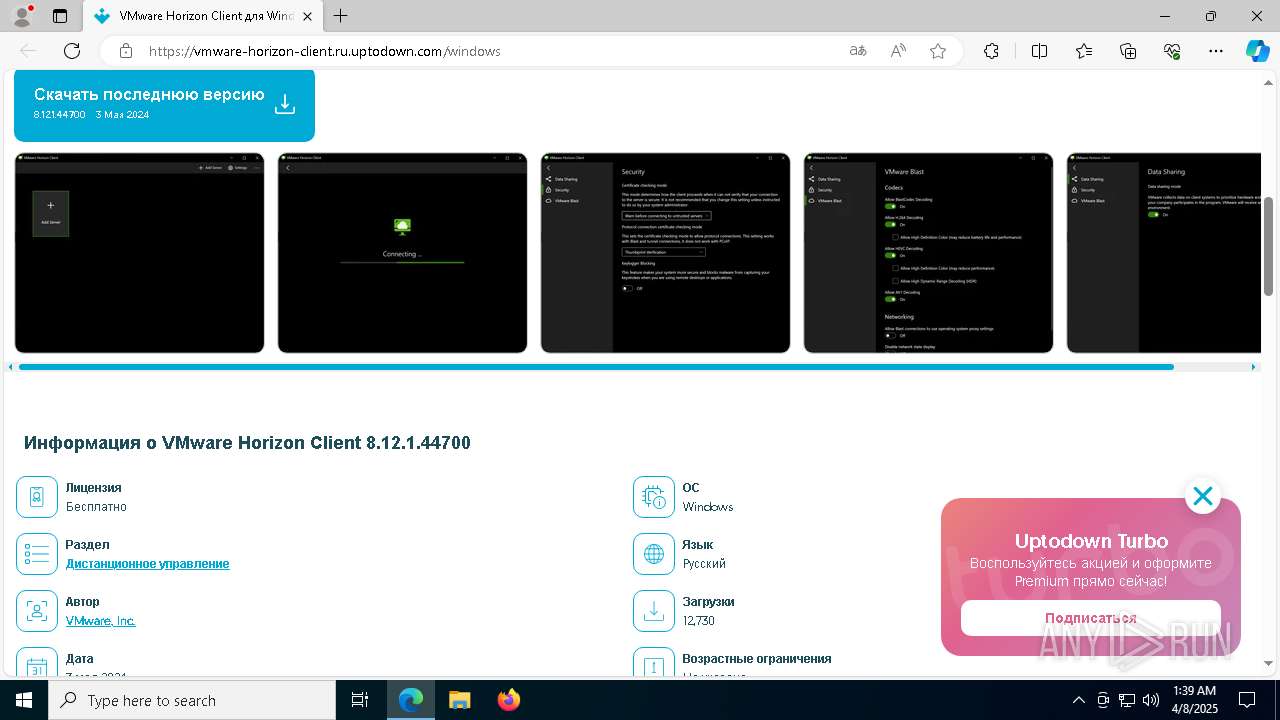Open Edge Settings and more menu

(1216, 51)
